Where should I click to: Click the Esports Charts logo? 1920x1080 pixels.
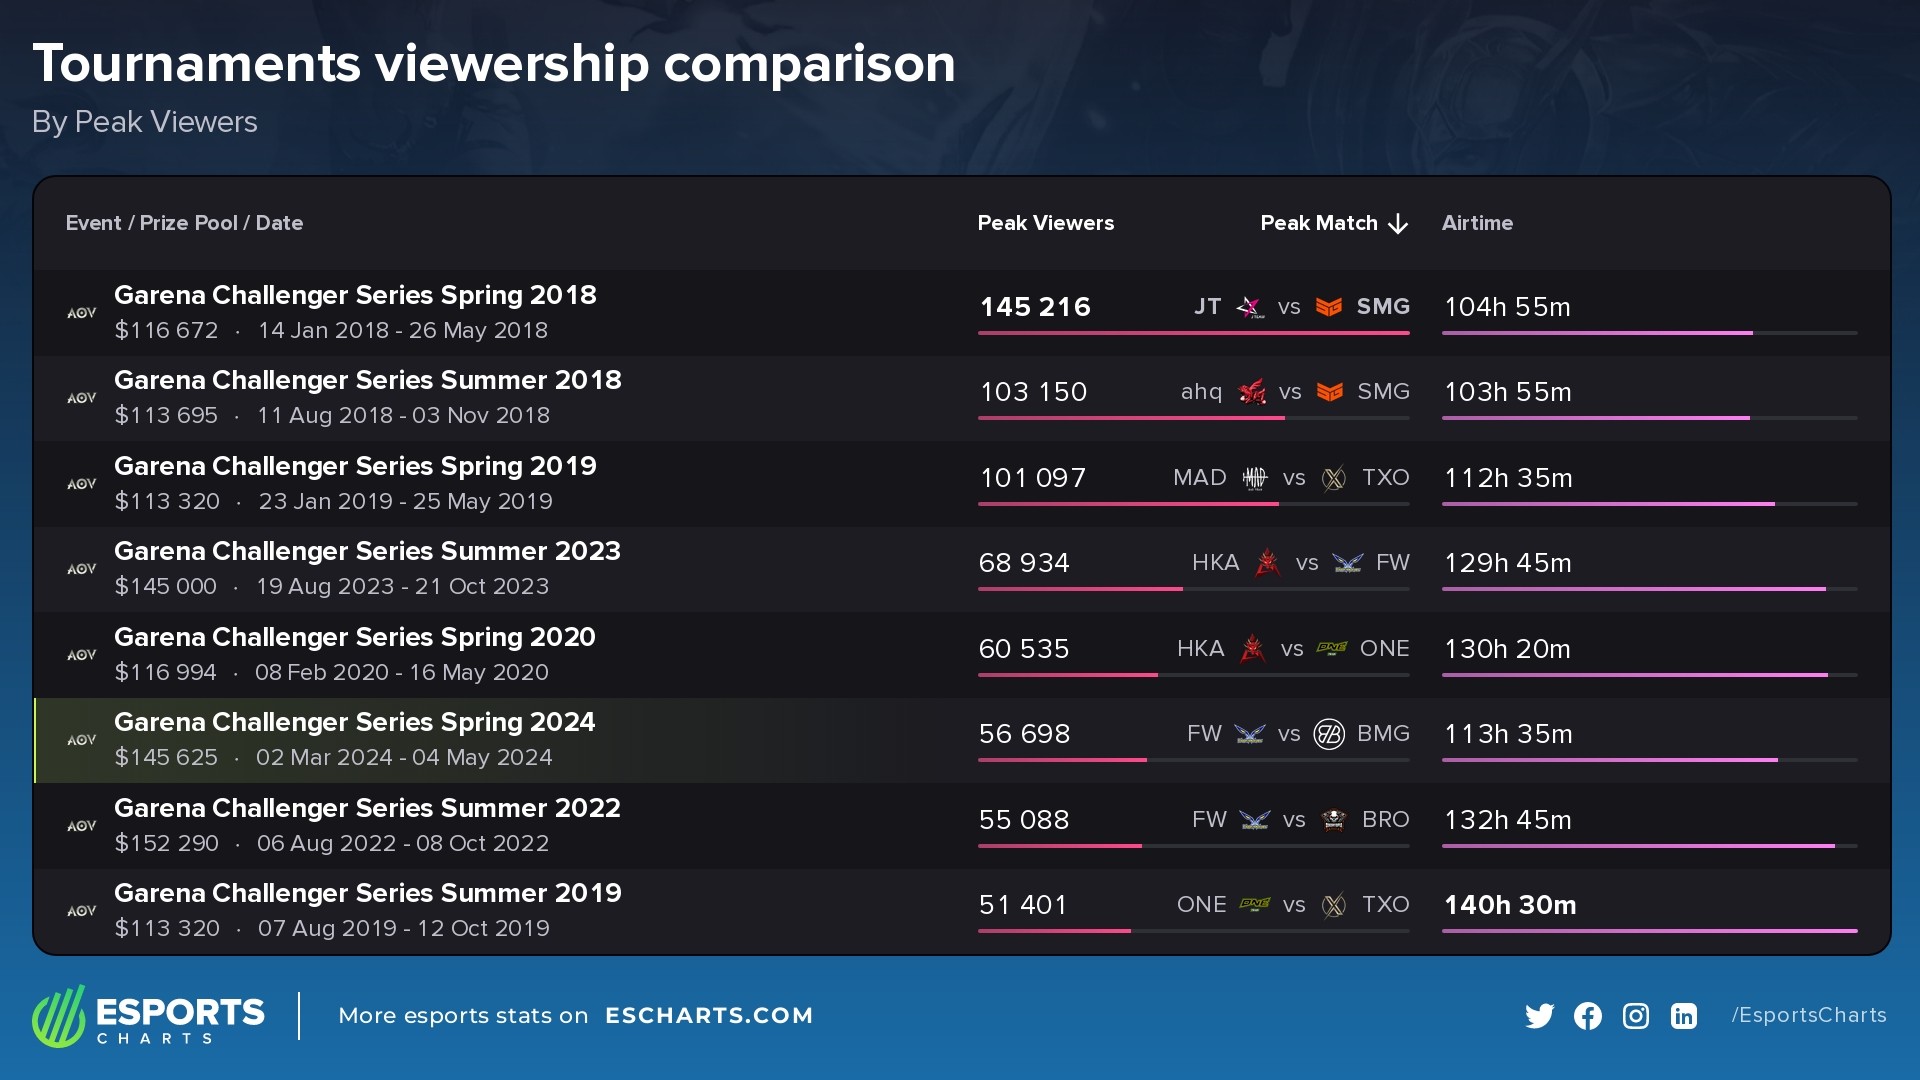148,1016
